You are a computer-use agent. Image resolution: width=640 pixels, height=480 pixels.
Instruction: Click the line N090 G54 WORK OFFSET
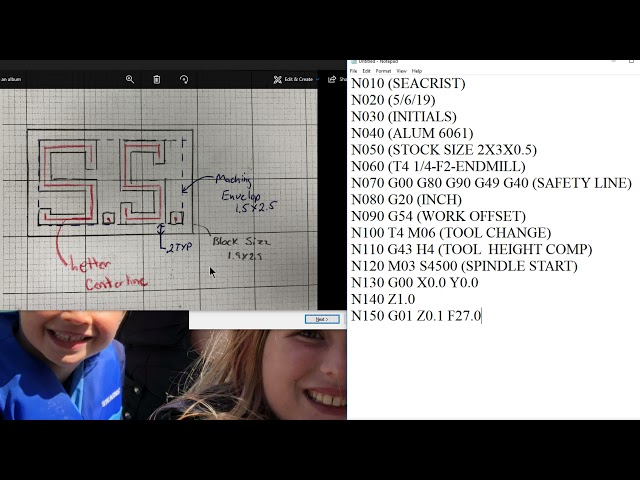438,216
